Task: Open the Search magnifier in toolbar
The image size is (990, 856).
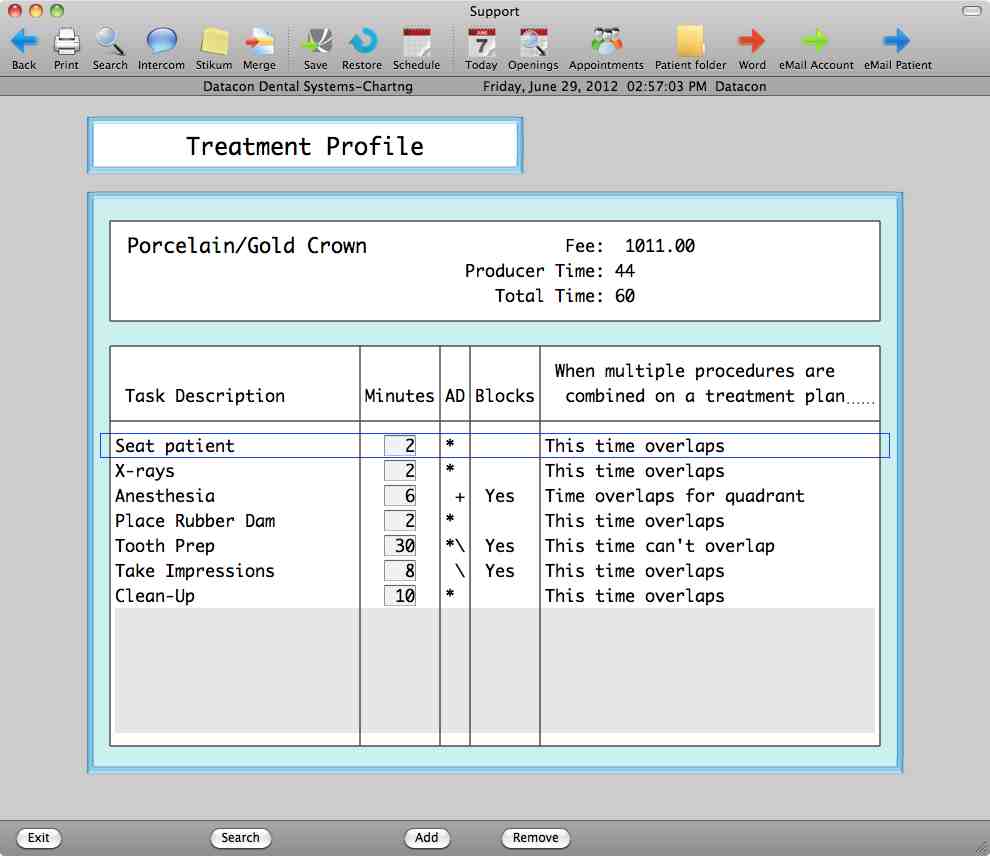Action: [x=110, y=41]
